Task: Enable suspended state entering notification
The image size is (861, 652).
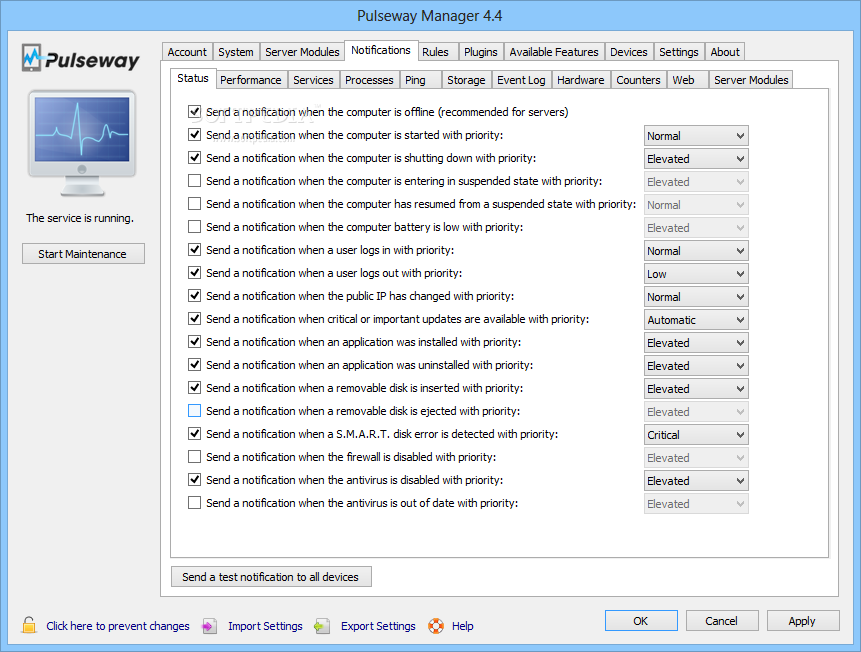Action: click(194, 181)
